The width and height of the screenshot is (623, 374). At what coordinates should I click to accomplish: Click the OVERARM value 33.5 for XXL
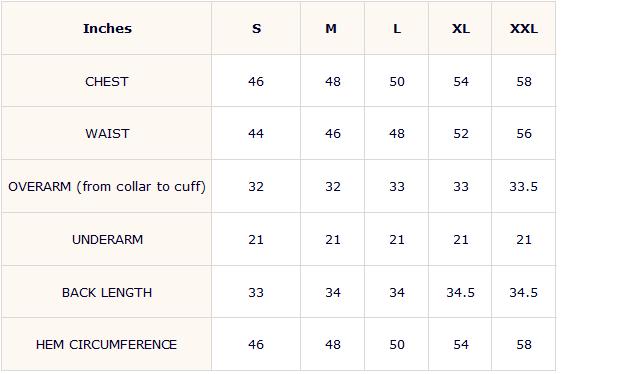[524, 186]
